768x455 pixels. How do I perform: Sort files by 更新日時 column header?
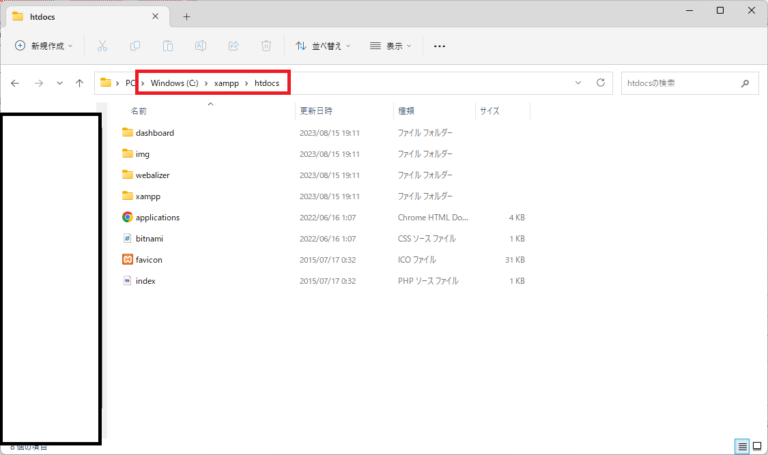316,111
